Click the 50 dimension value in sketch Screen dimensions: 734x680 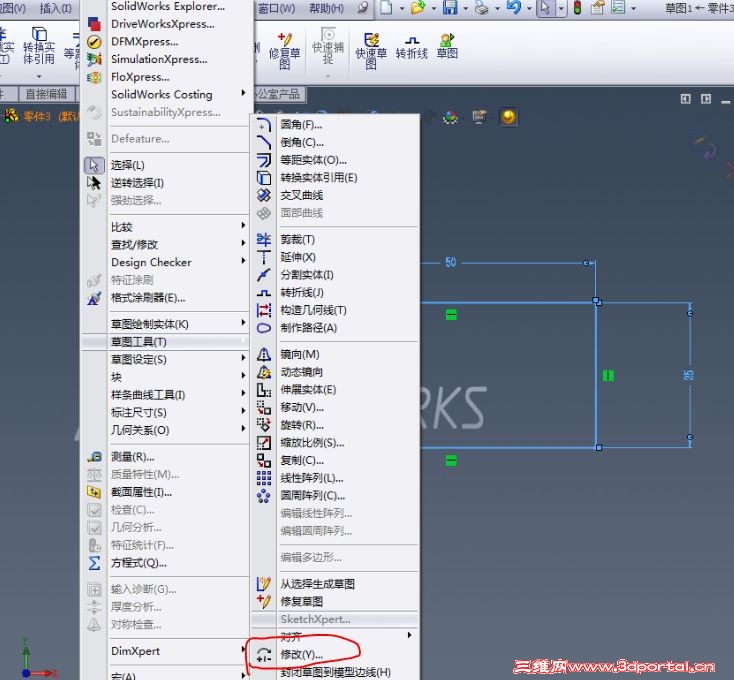click(450, 262)
